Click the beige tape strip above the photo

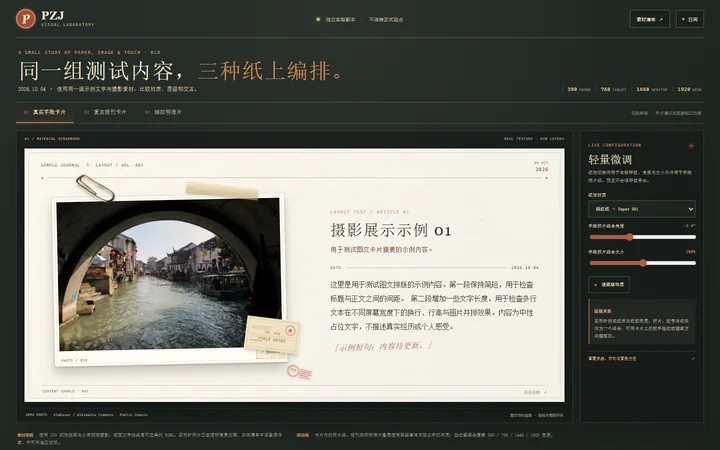(222, 190)
